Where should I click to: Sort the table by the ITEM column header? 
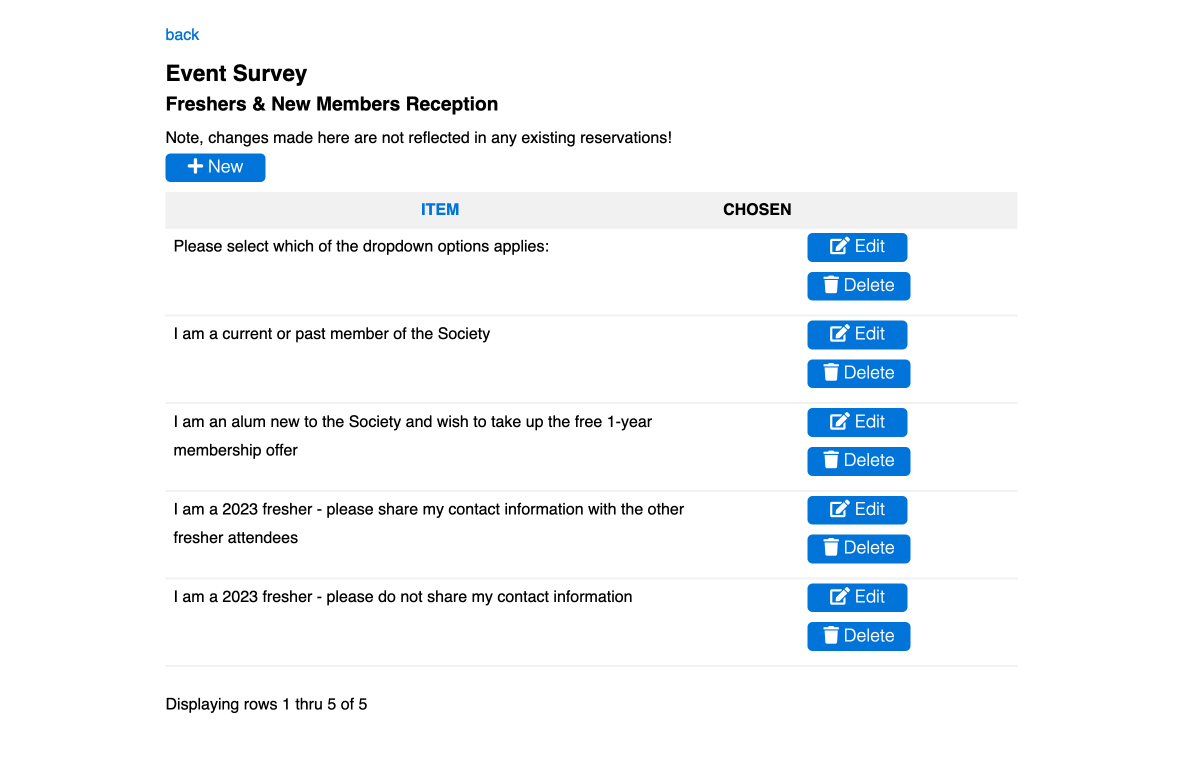[x=440, y=210]
